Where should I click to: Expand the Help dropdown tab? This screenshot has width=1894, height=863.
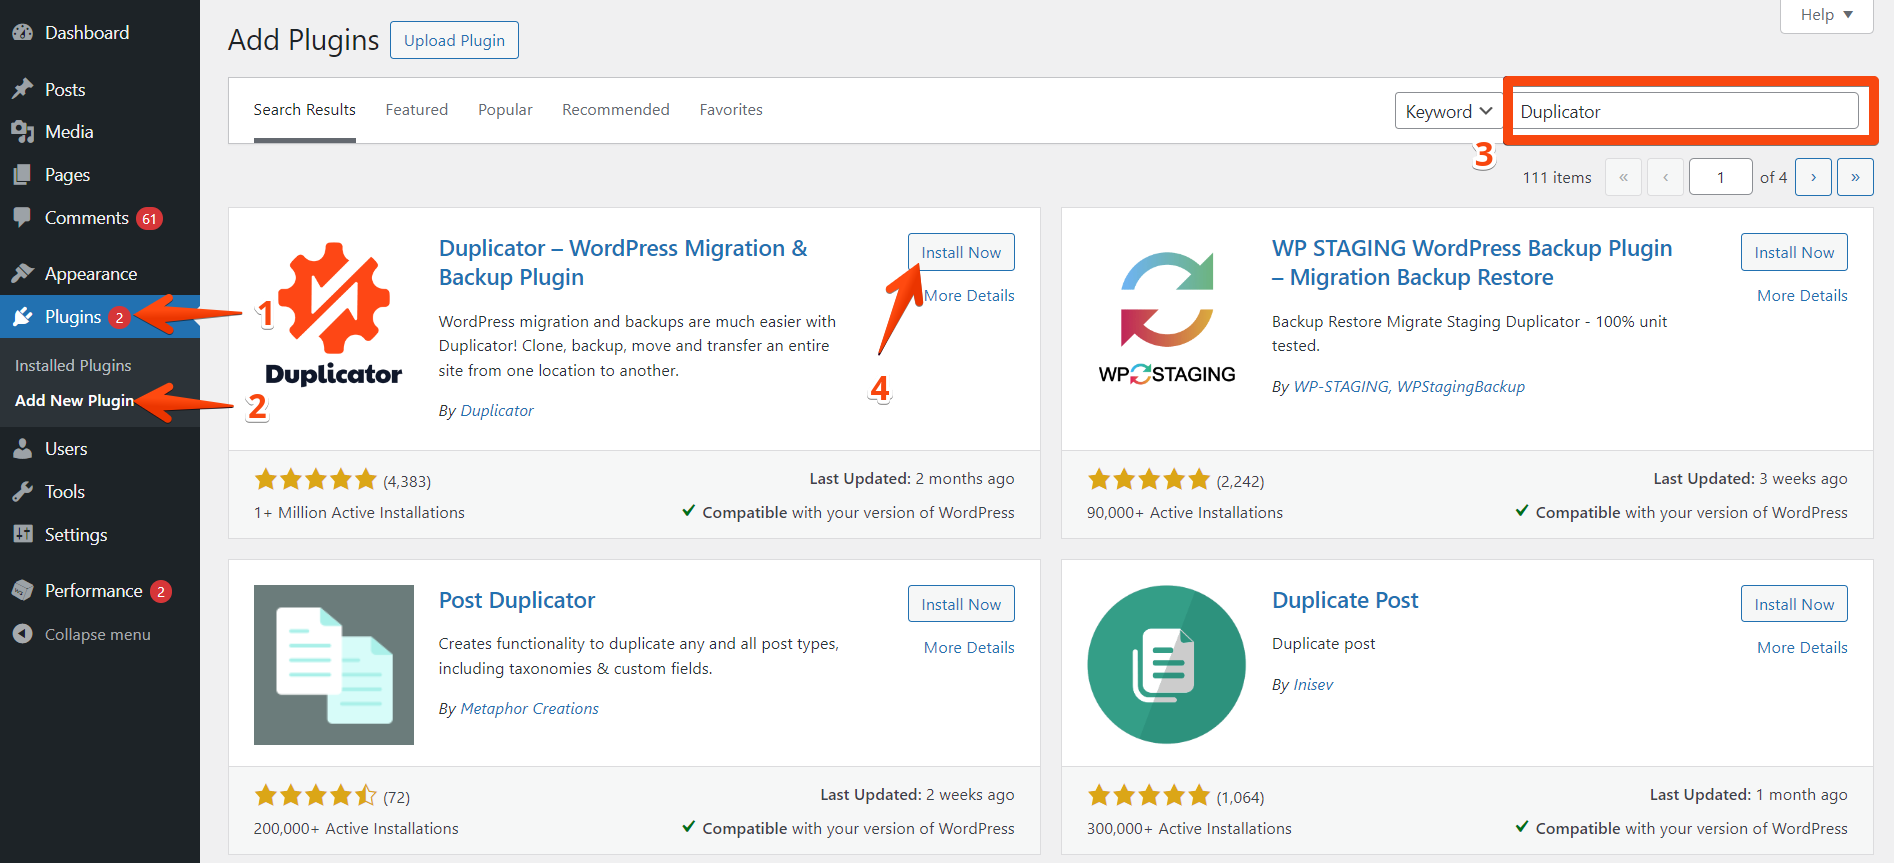(x=1826, y=15)
